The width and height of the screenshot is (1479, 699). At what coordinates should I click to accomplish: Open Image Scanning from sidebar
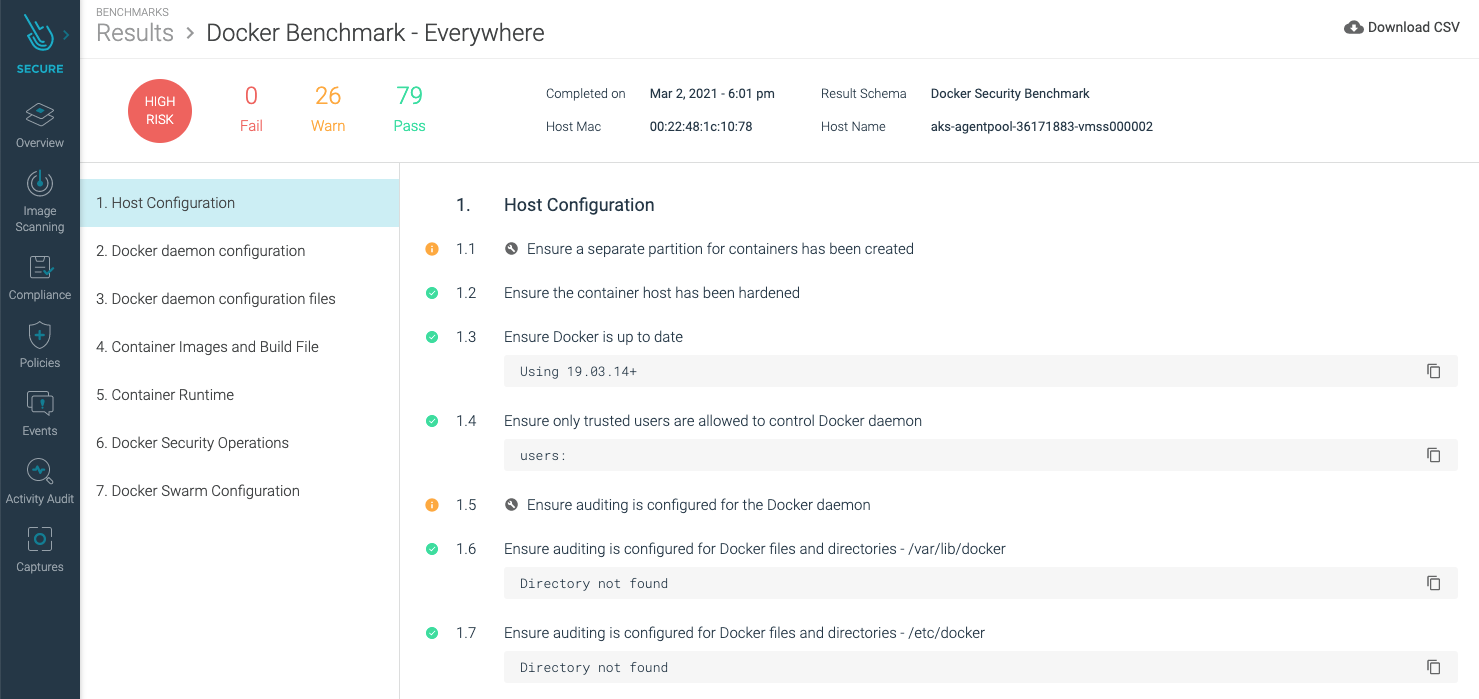pos(40,201)
